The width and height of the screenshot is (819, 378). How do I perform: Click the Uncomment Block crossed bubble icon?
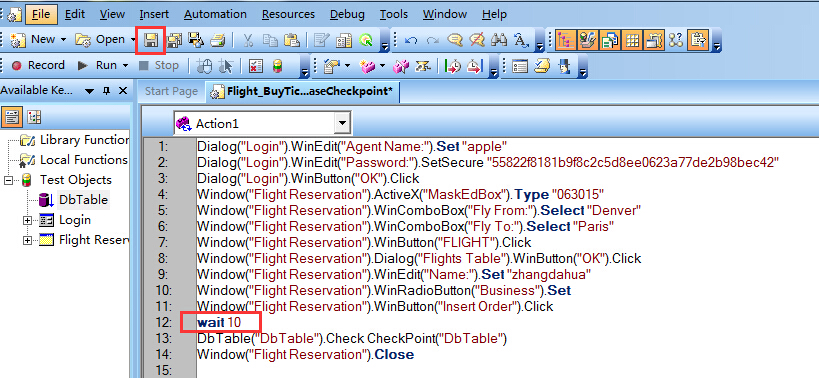[x=476, y=40]
